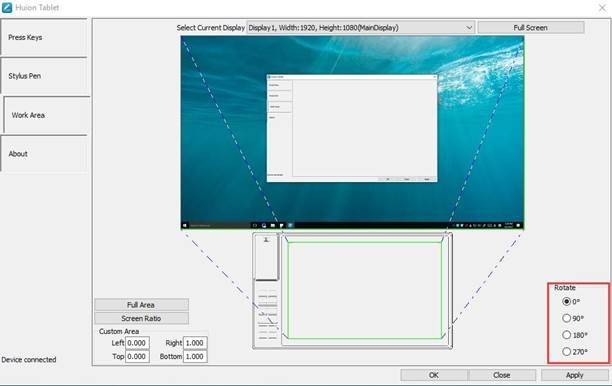Image resolution: width=612 pixels, height=386 pixels.
Task: Click the Full Area button
Action: [x=141, y=305]
